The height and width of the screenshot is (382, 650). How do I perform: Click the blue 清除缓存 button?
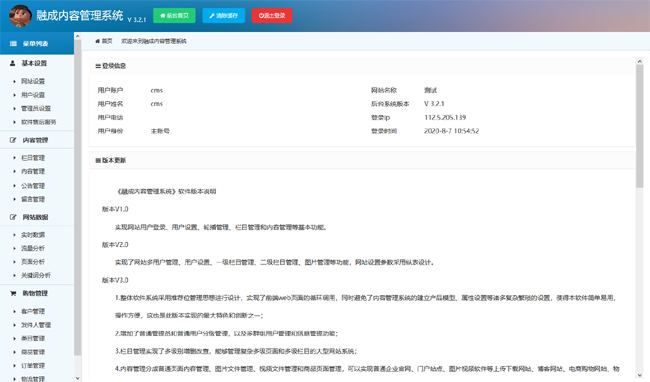pos(223,16)
